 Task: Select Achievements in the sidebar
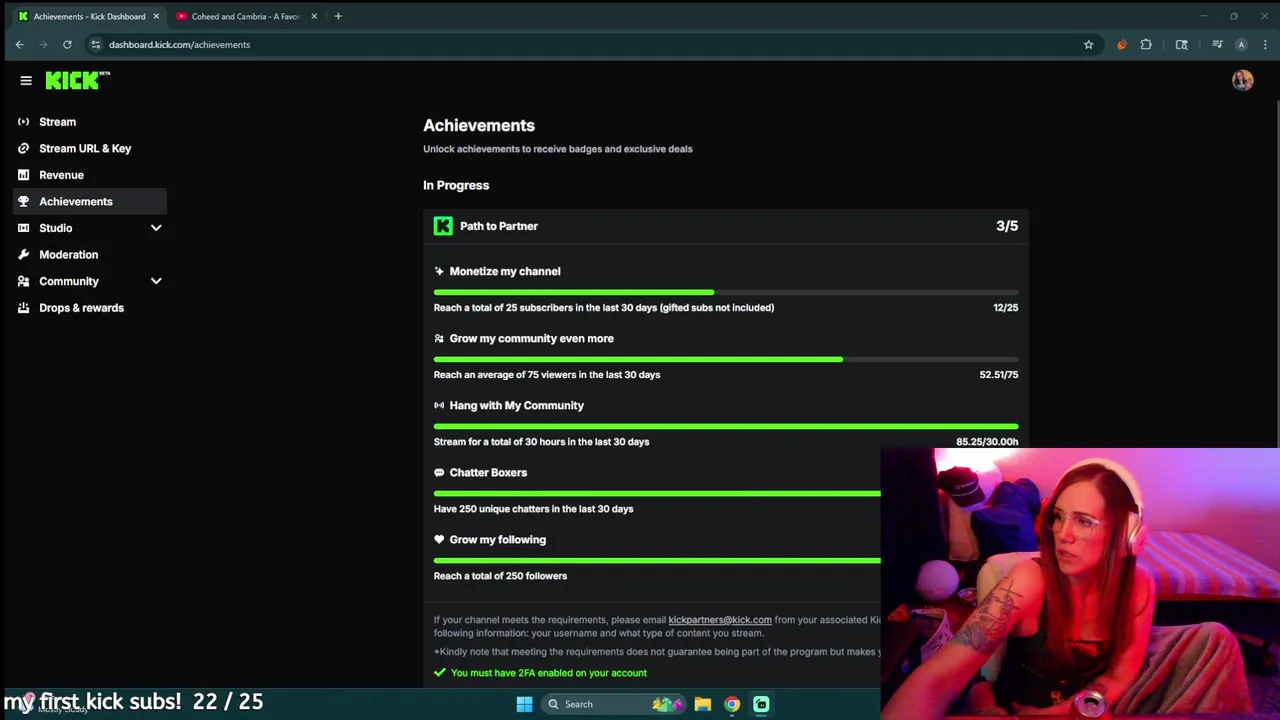click(x=90, y=201)
